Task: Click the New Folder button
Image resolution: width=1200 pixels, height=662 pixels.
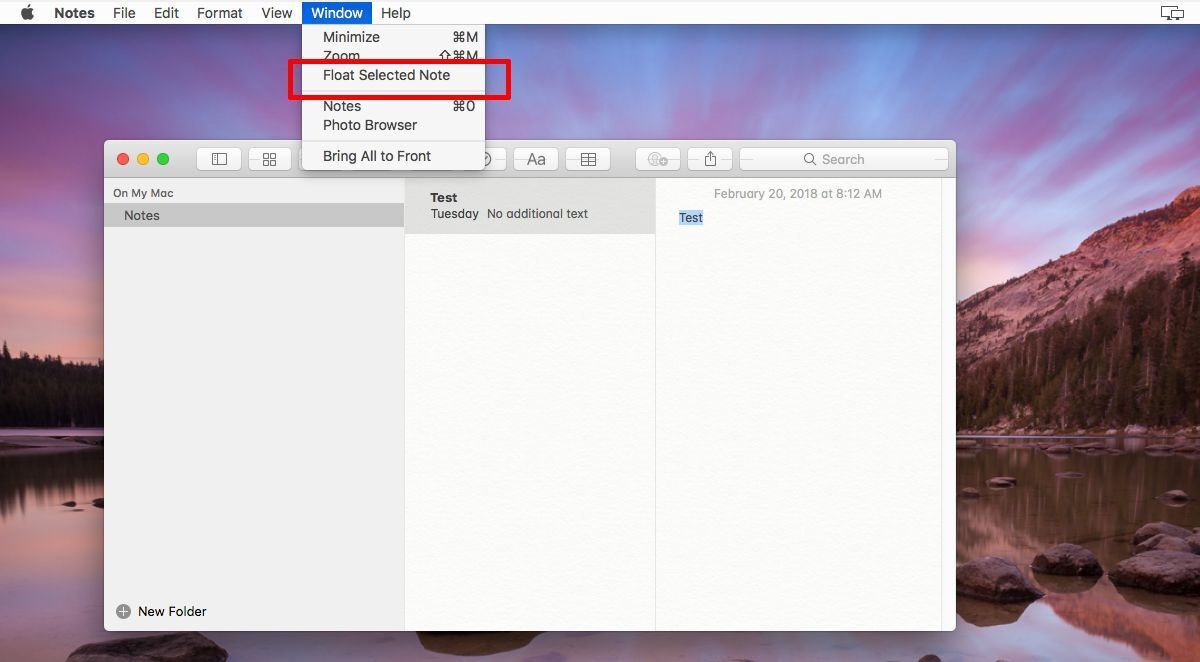Action: click(160, 611)
